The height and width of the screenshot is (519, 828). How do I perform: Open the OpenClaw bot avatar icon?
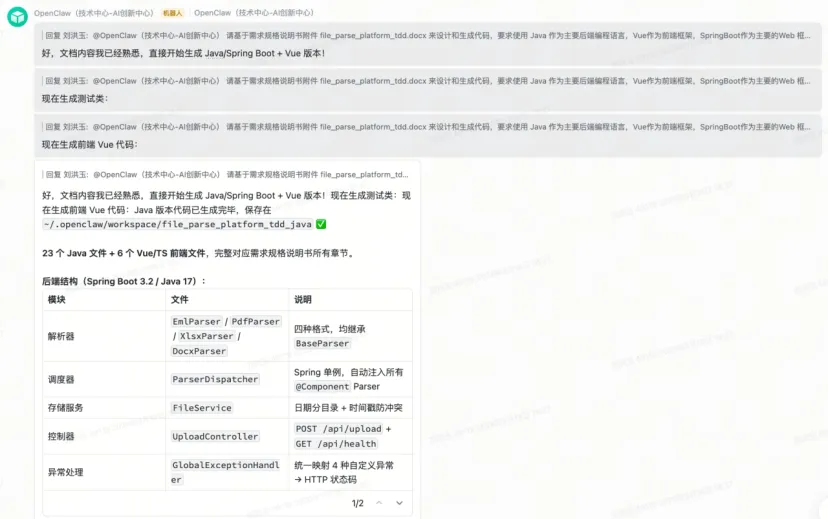pyautogui.click(x=17, y=17)
